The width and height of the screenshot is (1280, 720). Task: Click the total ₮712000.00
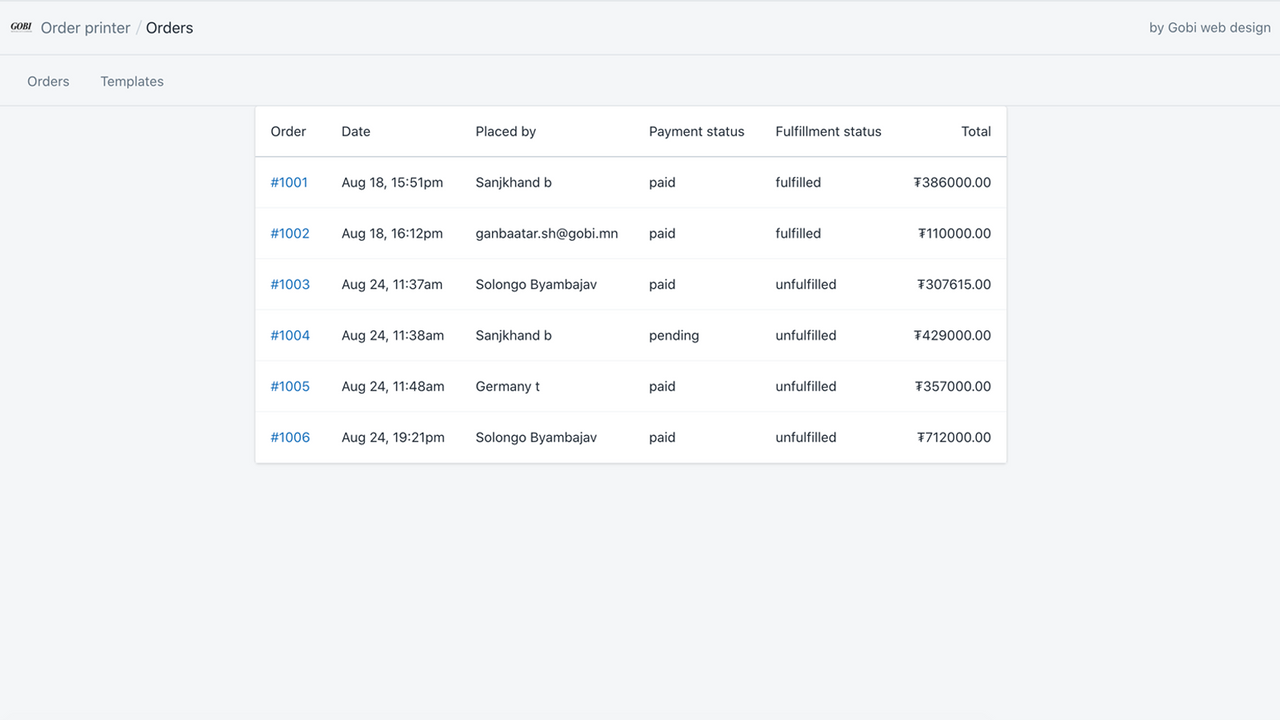click(x=954, y=437)
